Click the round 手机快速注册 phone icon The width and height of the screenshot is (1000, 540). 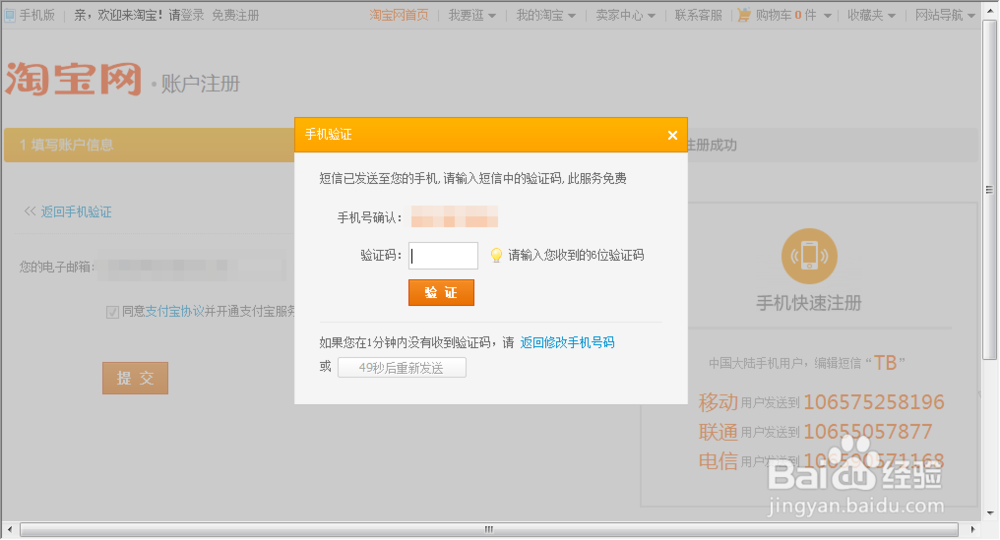809,256
